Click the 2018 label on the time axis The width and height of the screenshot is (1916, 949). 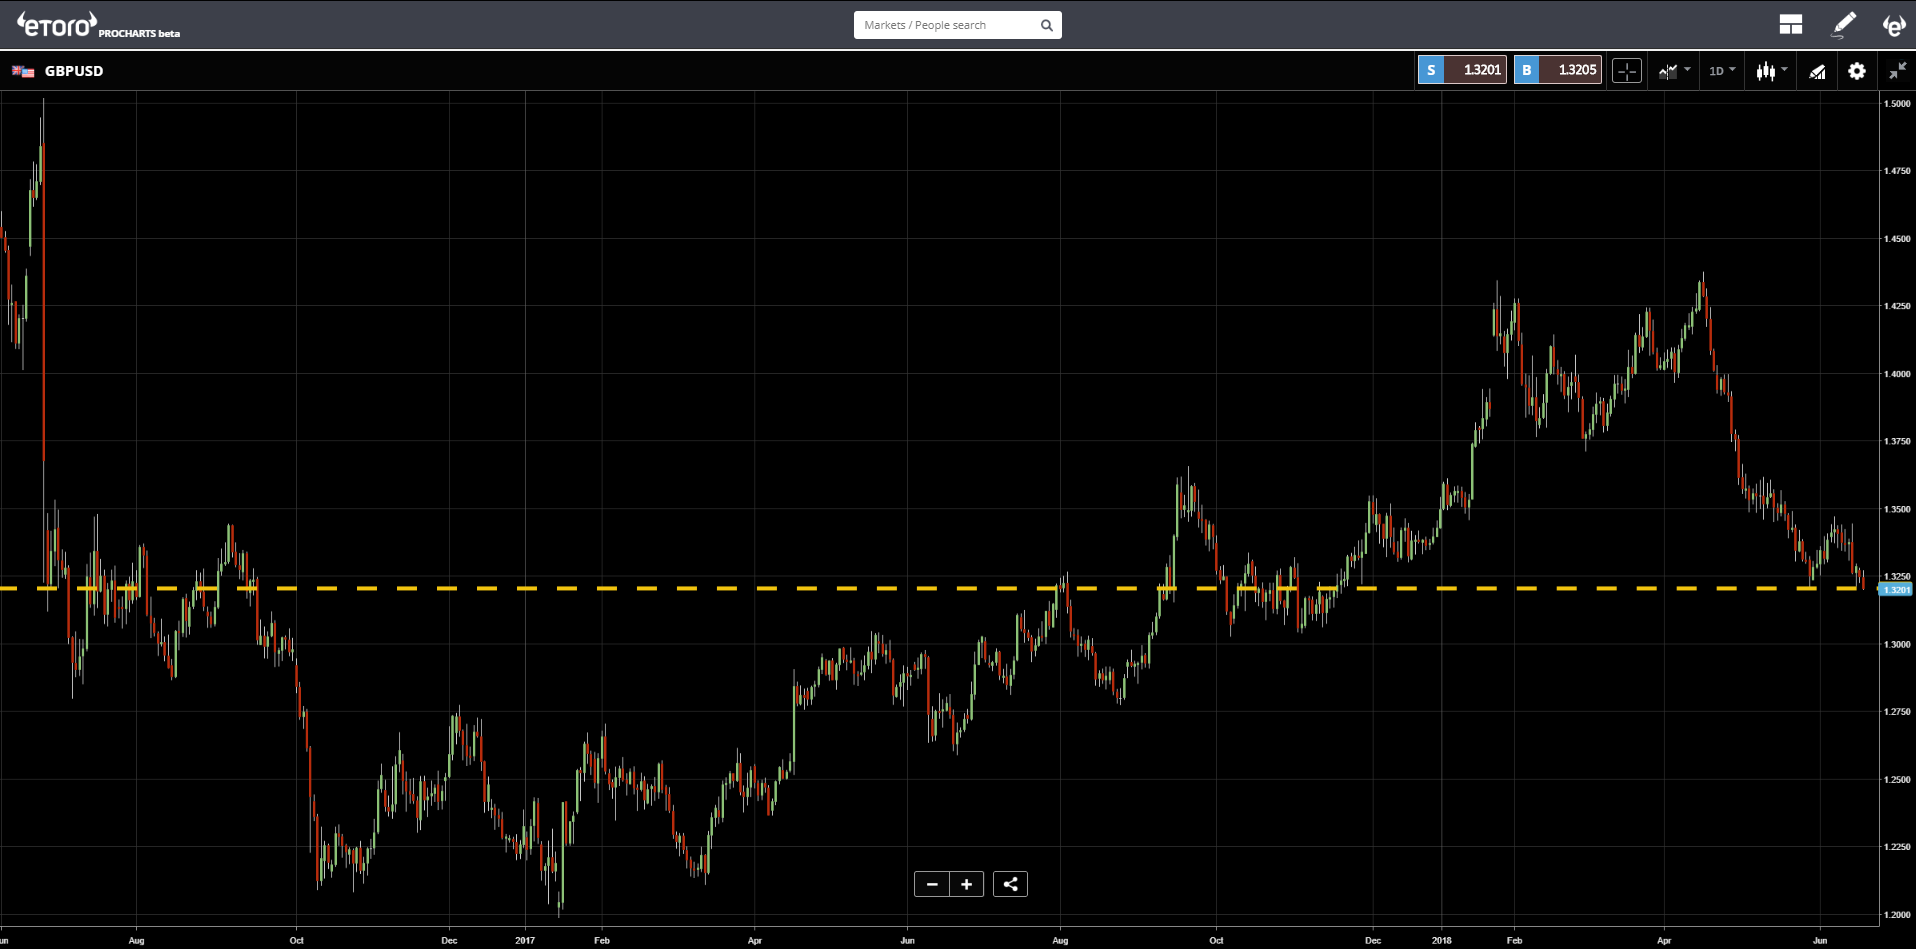[x=1442, y=940]
